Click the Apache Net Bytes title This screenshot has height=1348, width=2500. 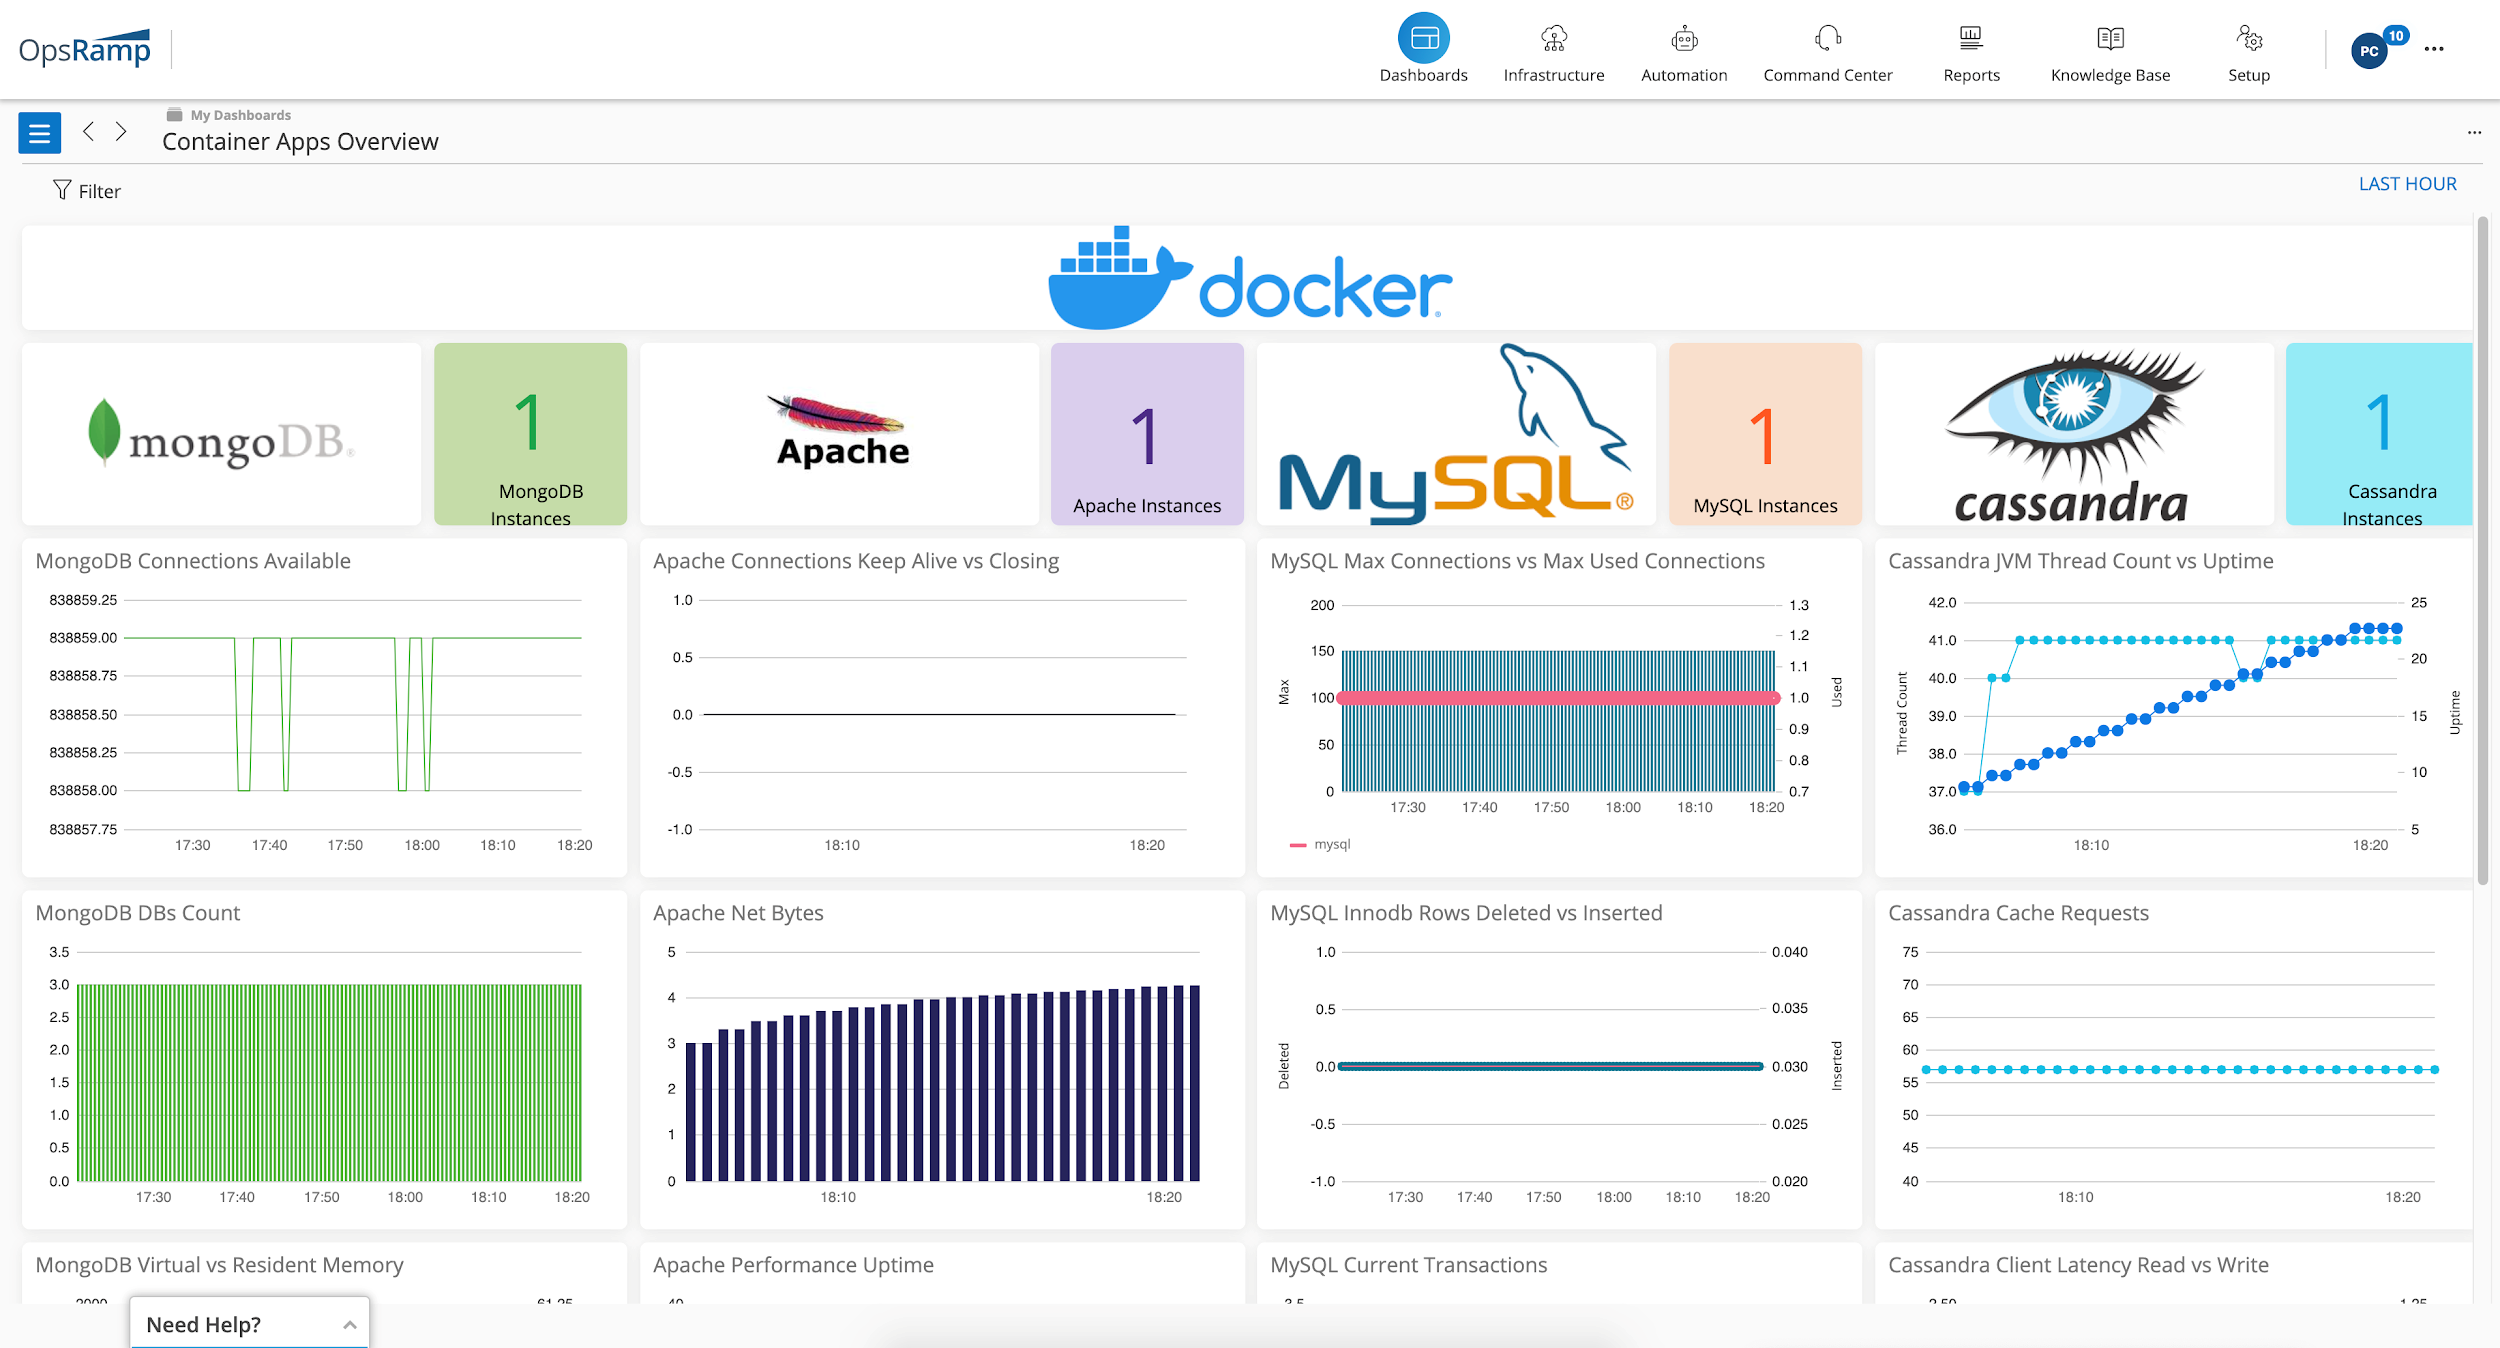(x=738, y=913)
